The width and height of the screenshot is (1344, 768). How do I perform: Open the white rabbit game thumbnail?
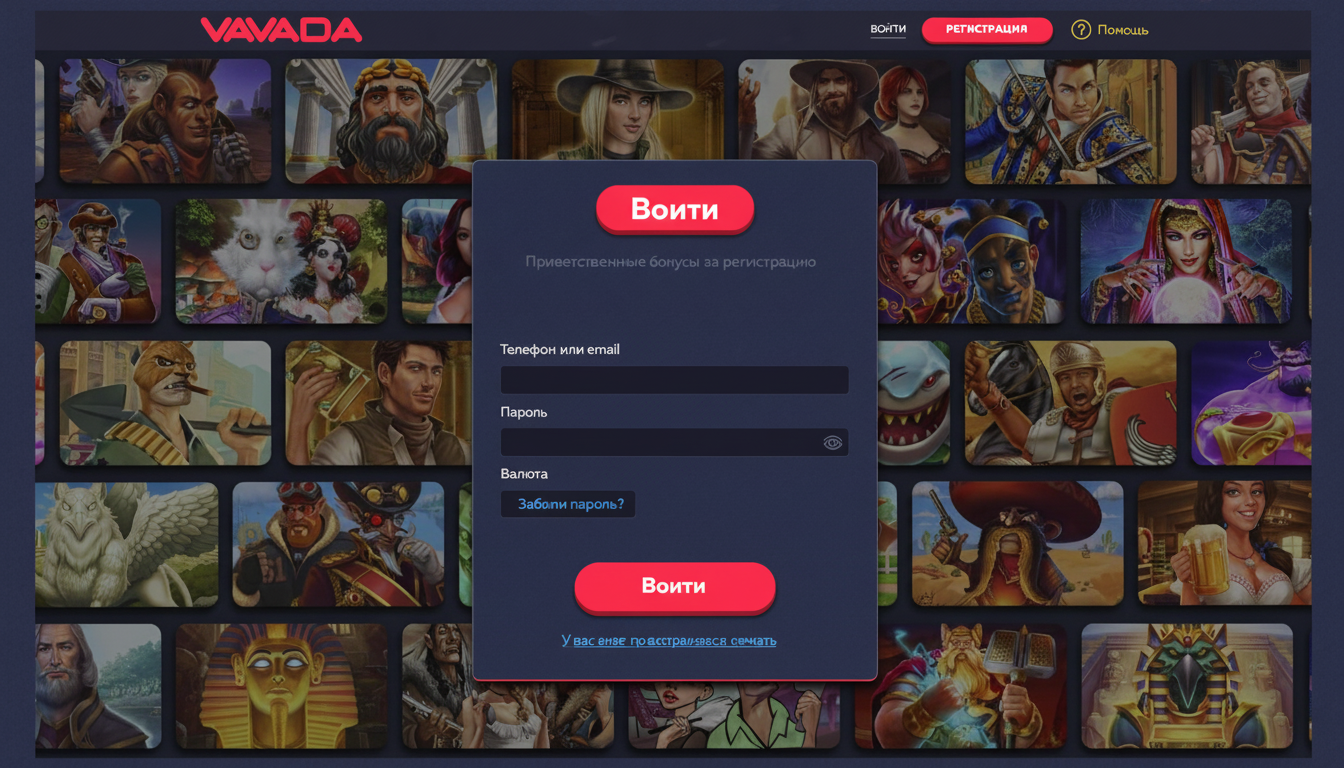(x=281, y=261)
